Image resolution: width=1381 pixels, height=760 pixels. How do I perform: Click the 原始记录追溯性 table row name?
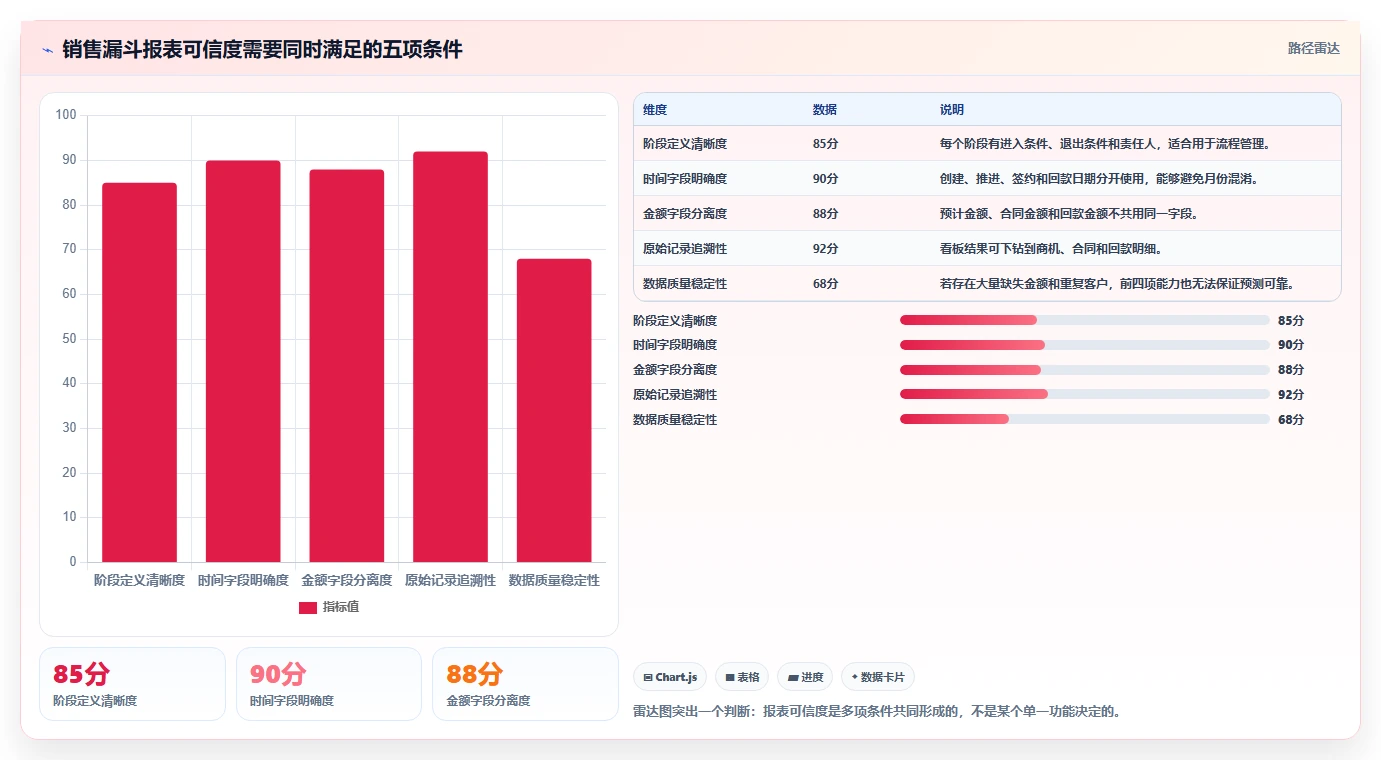[685, 249]
